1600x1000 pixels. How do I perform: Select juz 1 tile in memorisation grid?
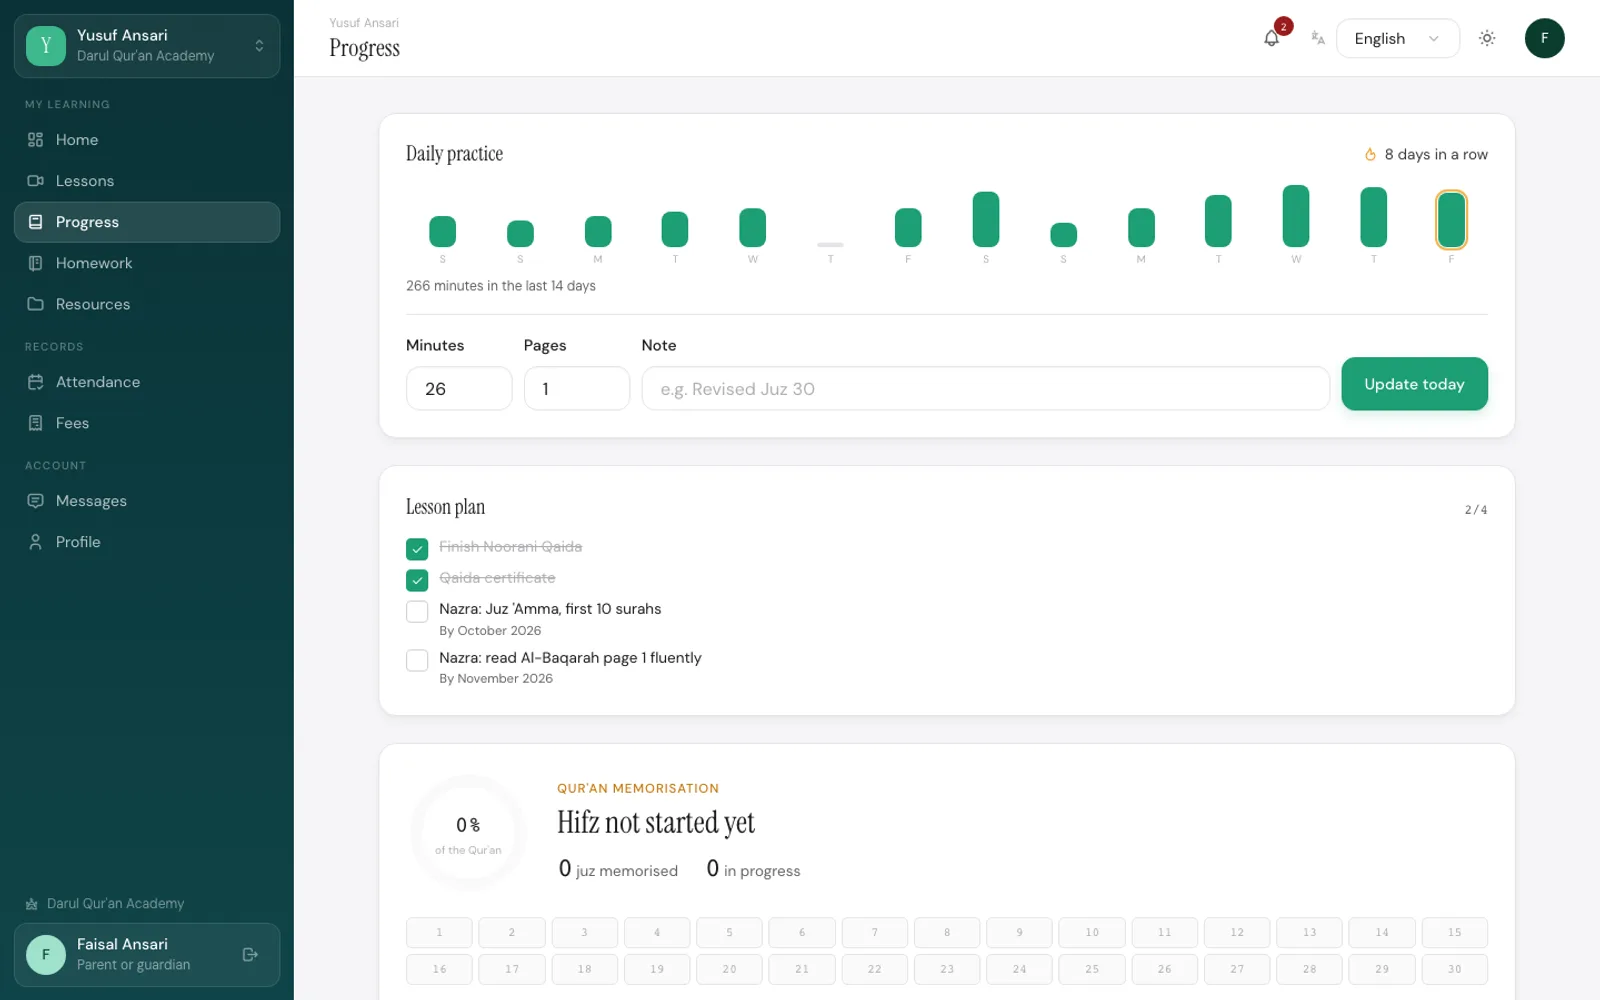click(x=439, y=932)
